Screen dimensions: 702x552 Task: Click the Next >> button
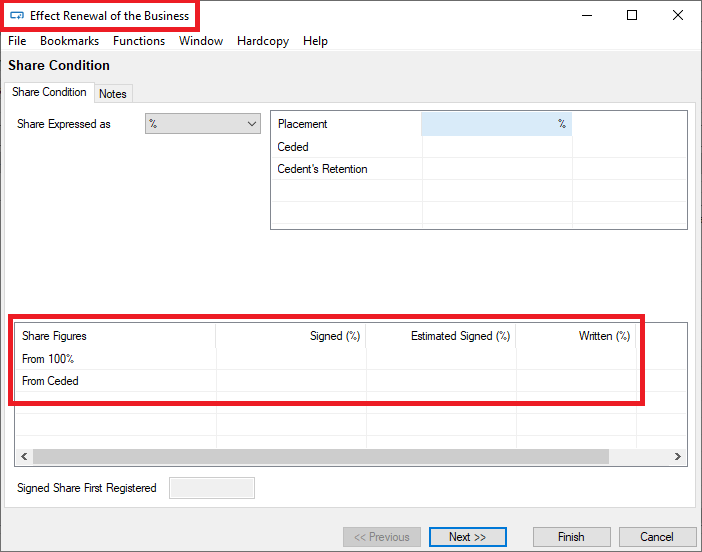pos(467,537)
